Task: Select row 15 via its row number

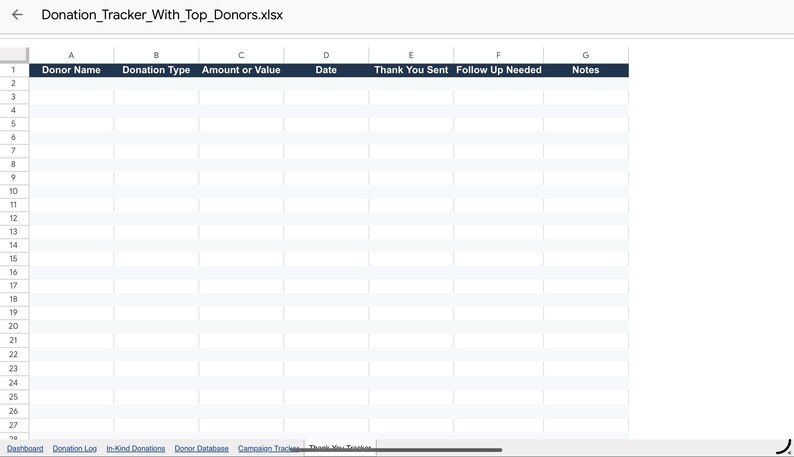Action: pos(14,258)
